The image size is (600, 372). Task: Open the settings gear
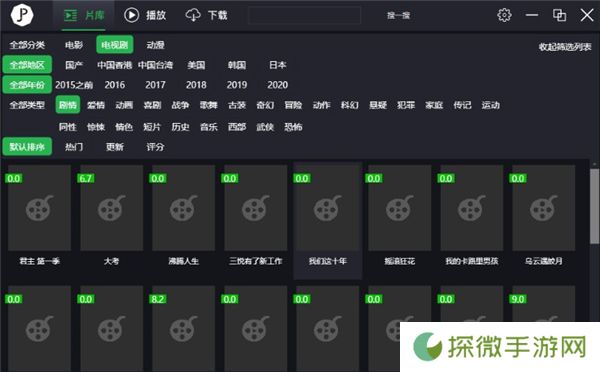pos(504,15)
